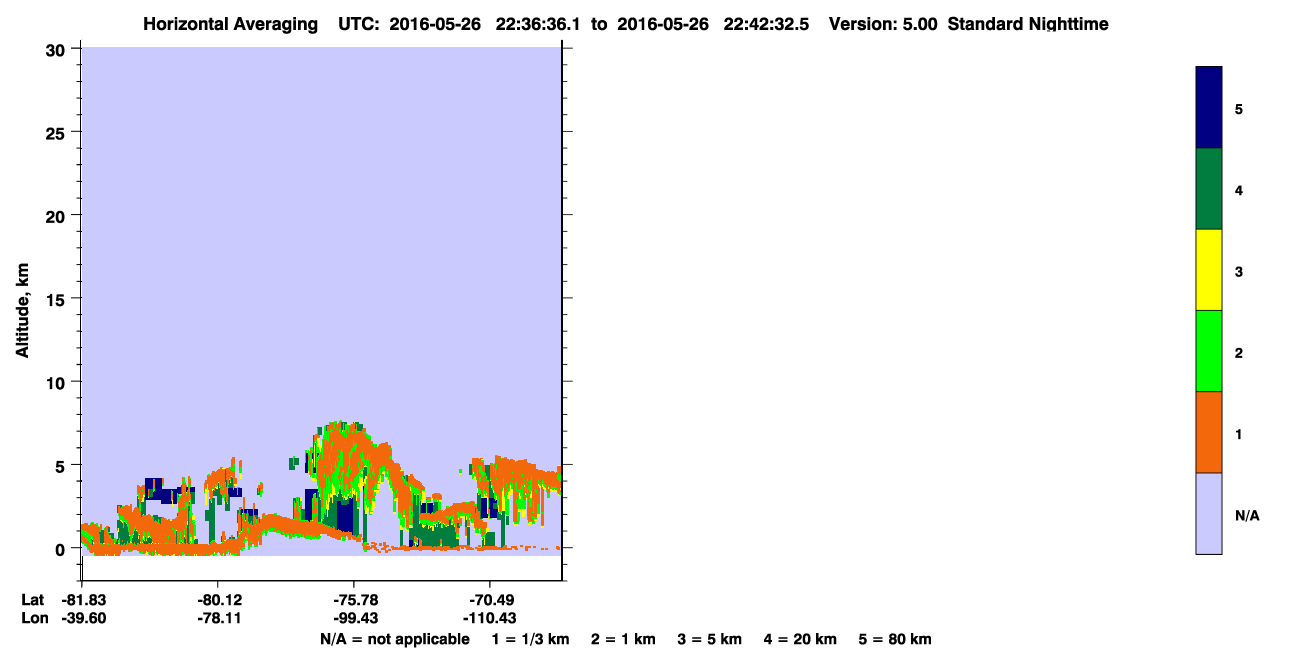Click the end time '22:42:32.5' in the title
Image resolution: width=1300 pixels, height=667 pixels.
766,24
